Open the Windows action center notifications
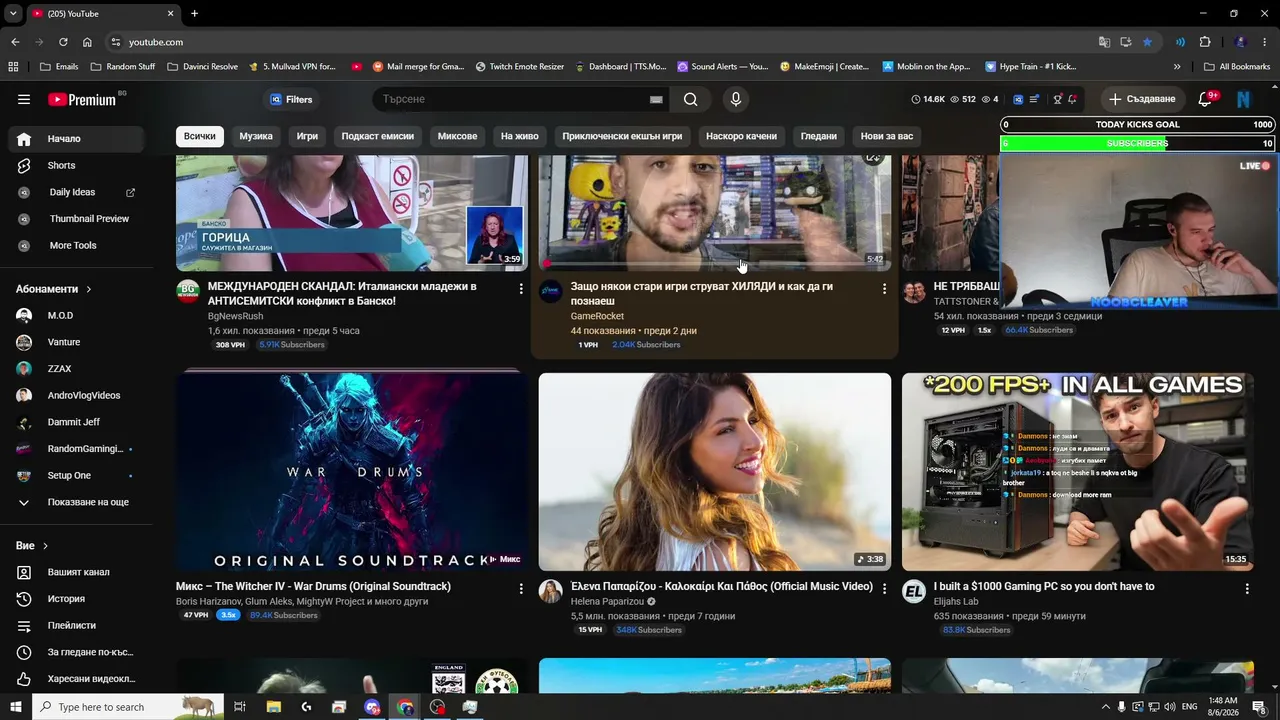 pos(1259,707)
